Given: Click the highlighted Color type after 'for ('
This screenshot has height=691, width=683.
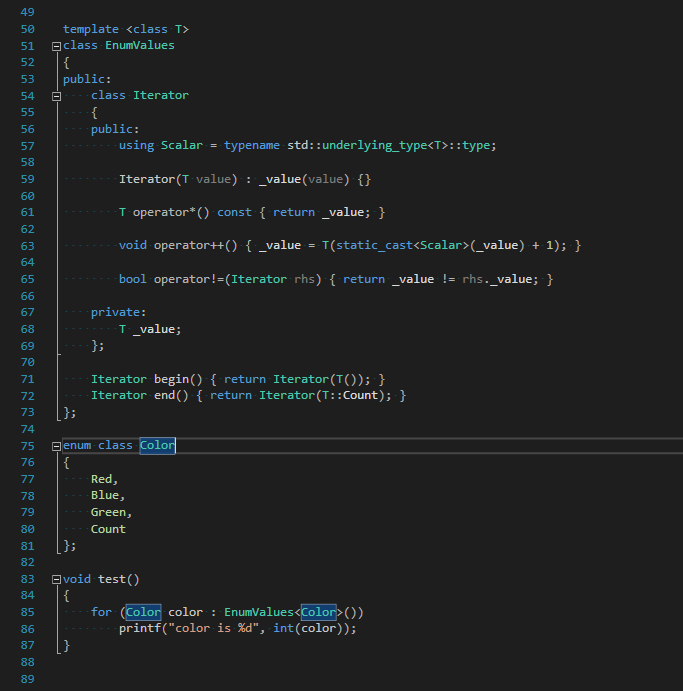Looking at the screenshot, I should [x=143, y=613].
